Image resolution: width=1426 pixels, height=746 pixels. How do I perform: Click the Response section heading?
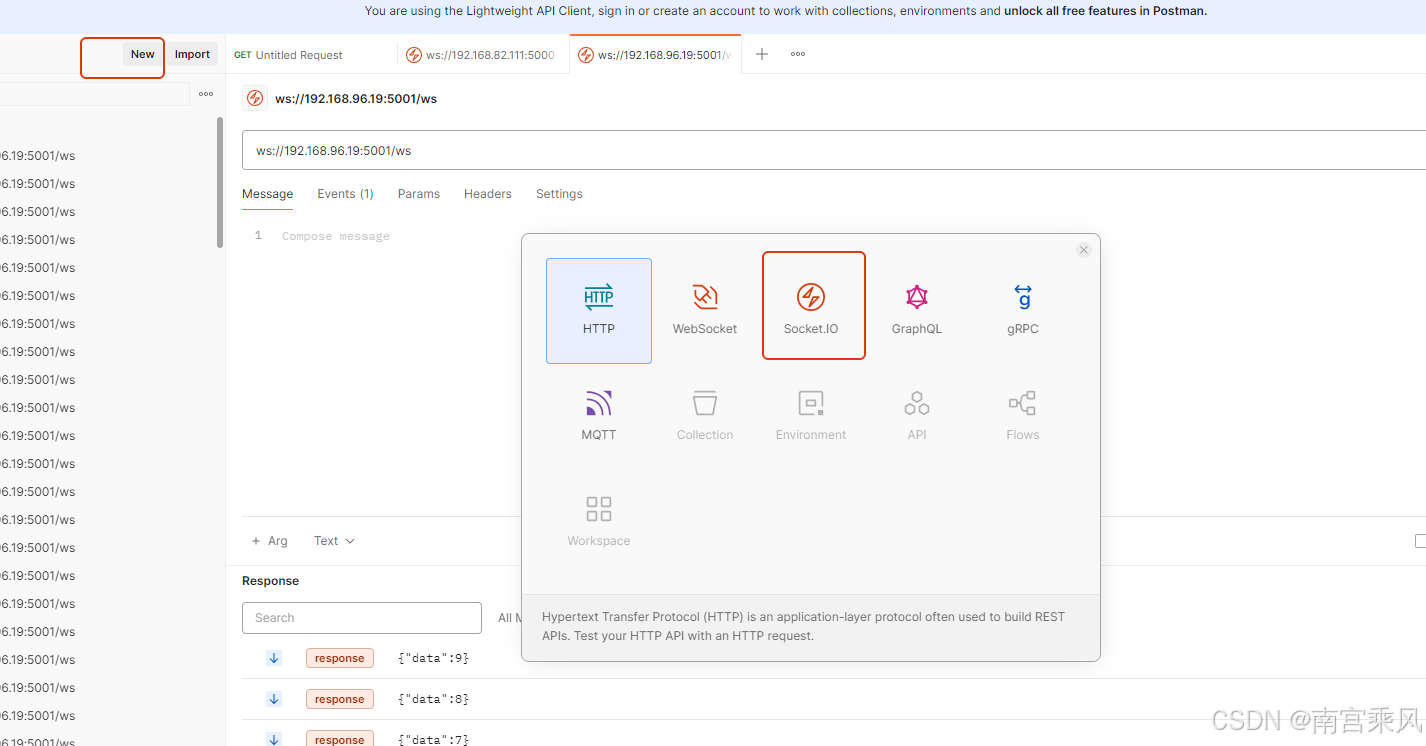(270, 581)
